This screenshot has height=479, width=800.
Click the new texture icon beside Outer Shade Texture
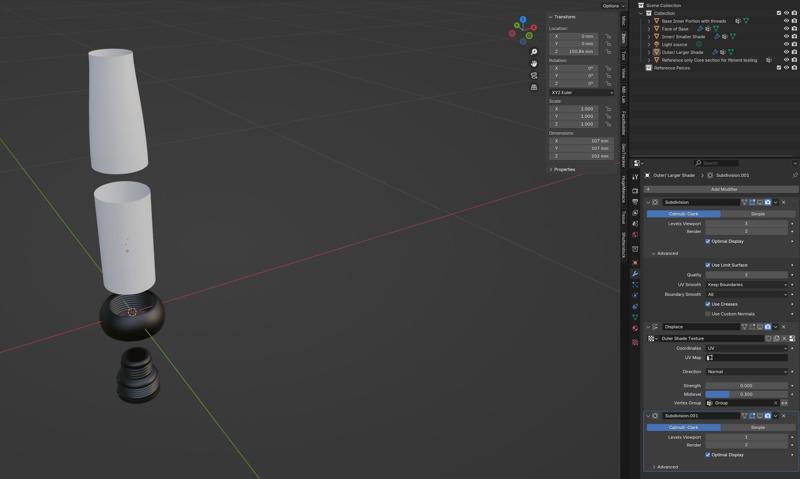click(777, 338)
